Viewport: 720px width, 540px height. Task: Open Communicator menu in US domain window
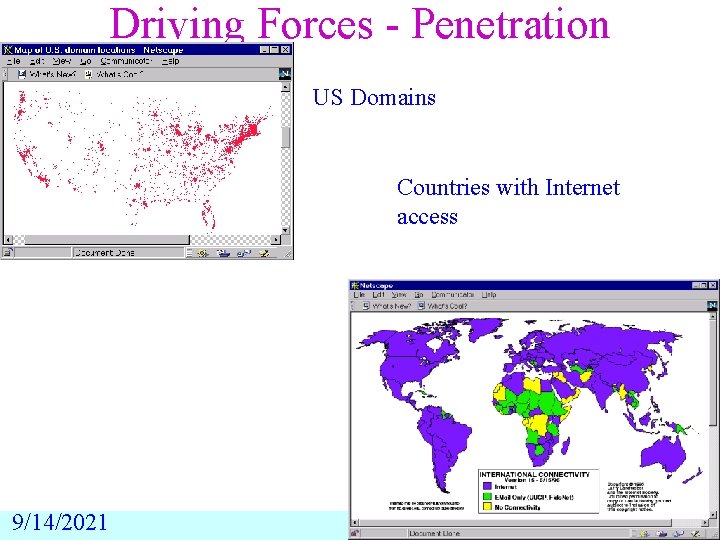point(126,61)
